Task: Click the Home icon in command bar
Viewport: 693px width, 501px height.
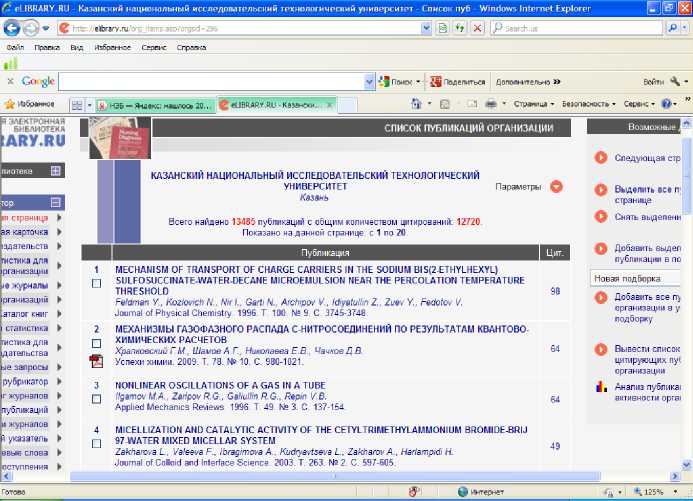Action: [416, 104]
